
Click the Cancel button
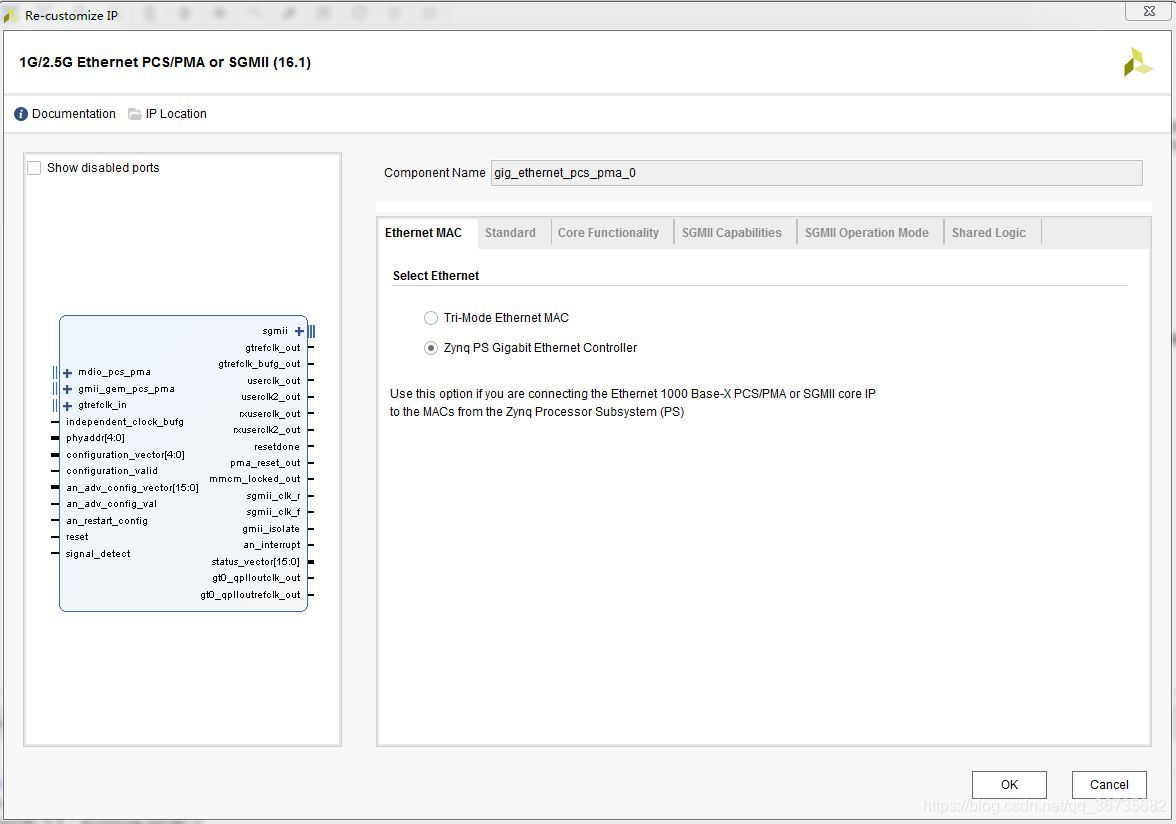click(x=1108, y=784)
